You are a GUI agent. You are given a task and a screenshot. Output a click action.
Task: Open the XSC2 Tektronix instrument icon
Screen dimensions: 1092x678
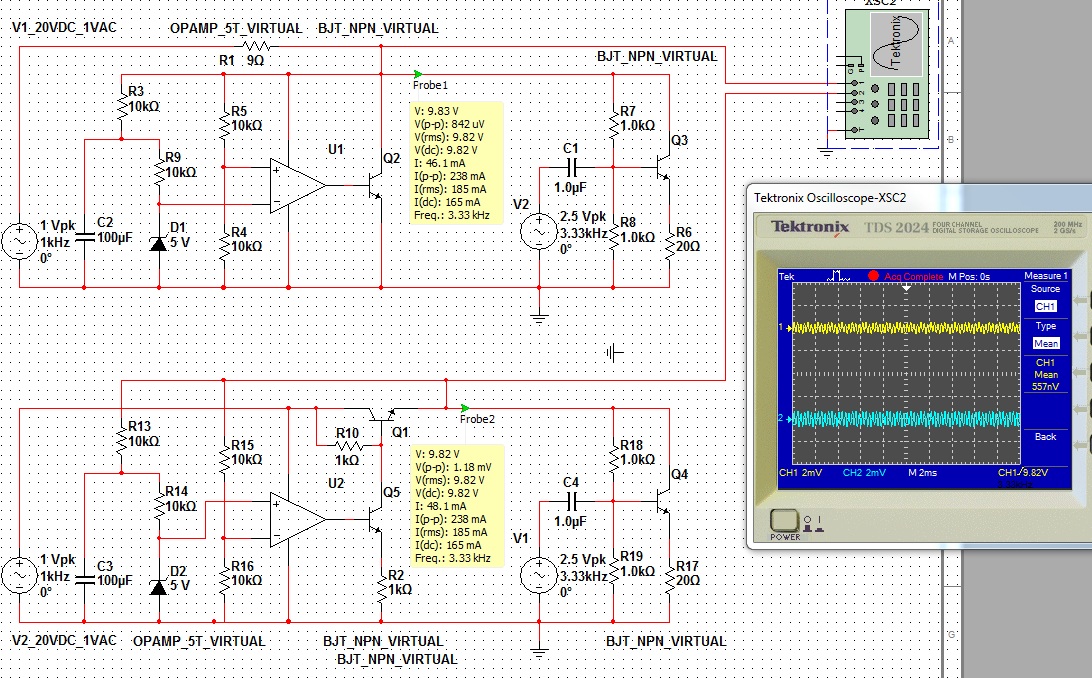[885, 73]
